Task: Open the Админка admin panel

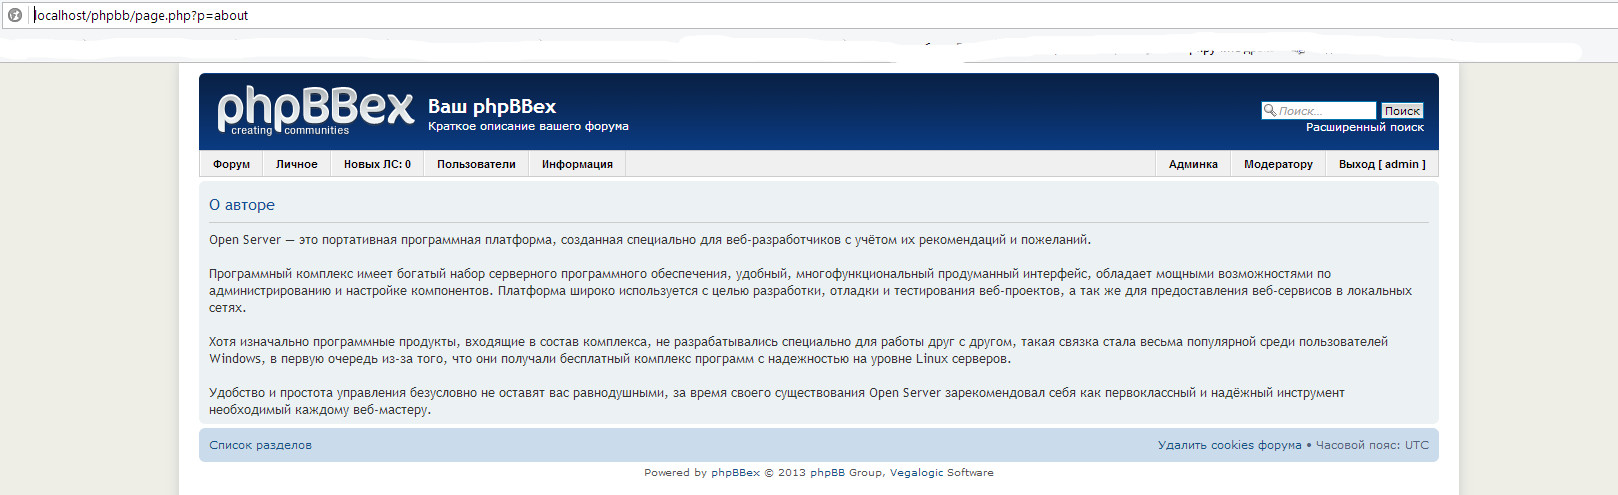Action: tap(1193, 164)
